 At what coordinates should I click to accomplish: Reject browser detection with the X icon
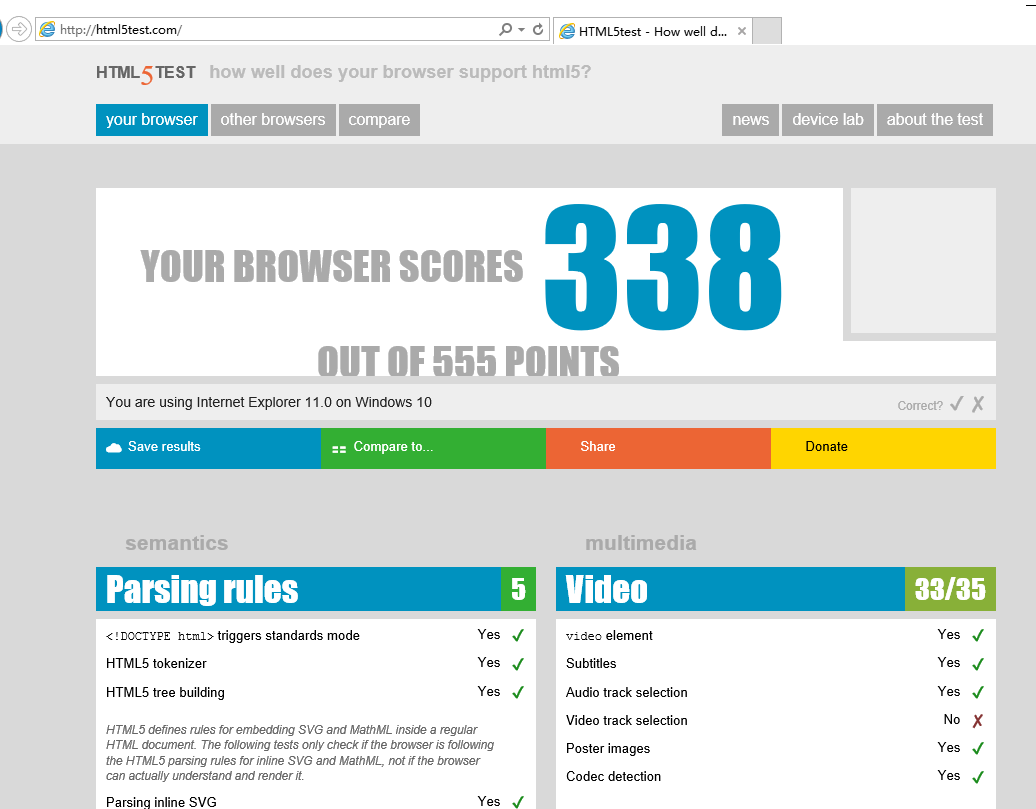click(x=978, y=404)
